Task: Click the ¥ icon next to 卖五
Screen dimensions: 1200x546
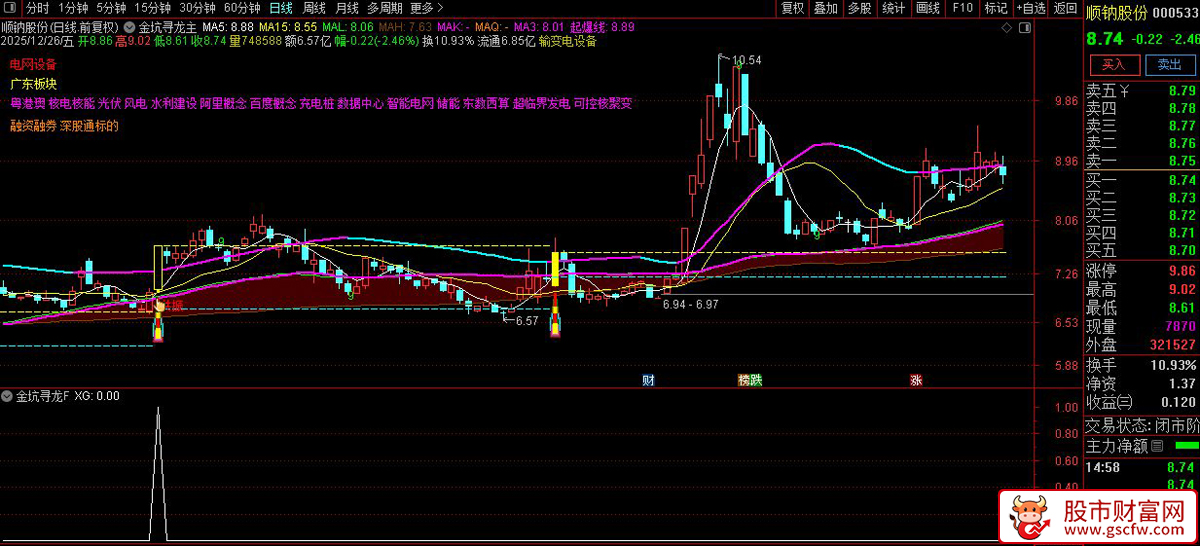Action: [1124, 91]
